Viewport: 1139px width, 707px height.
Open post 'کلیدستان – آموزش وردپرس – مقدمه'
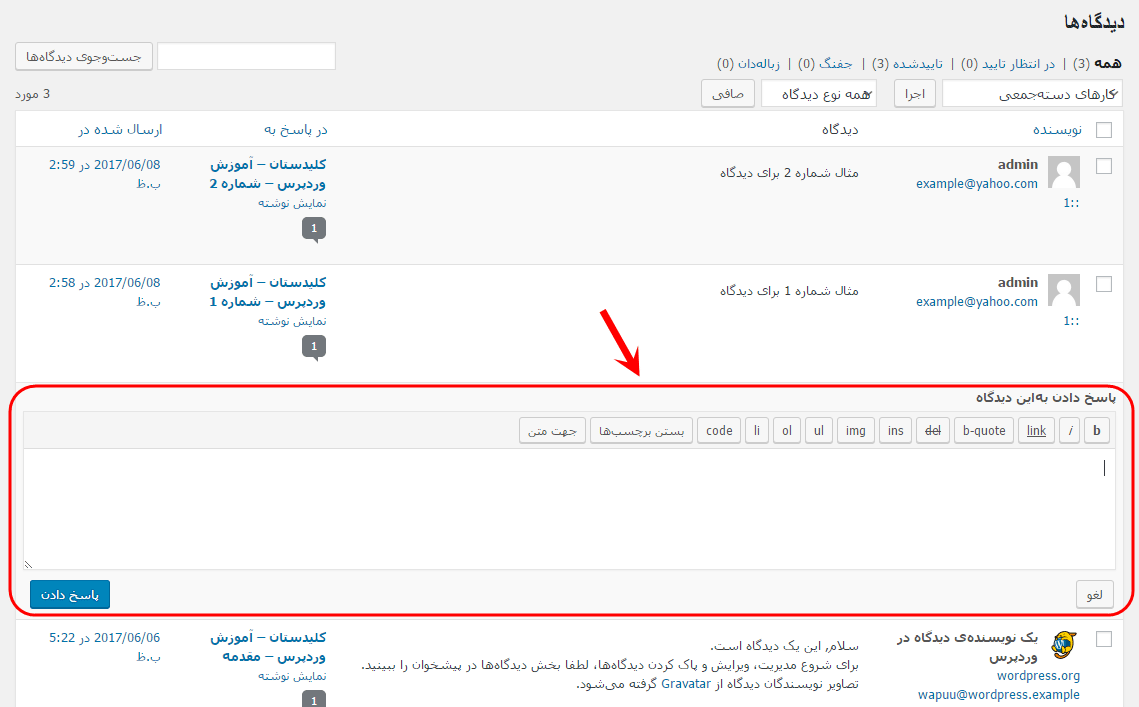coord(268,647)
